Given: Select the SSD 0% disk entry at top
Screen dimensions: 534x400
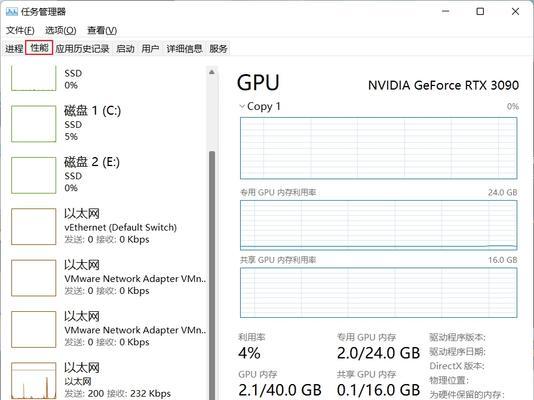Looking at the screenshot, I should click(108, 79).
